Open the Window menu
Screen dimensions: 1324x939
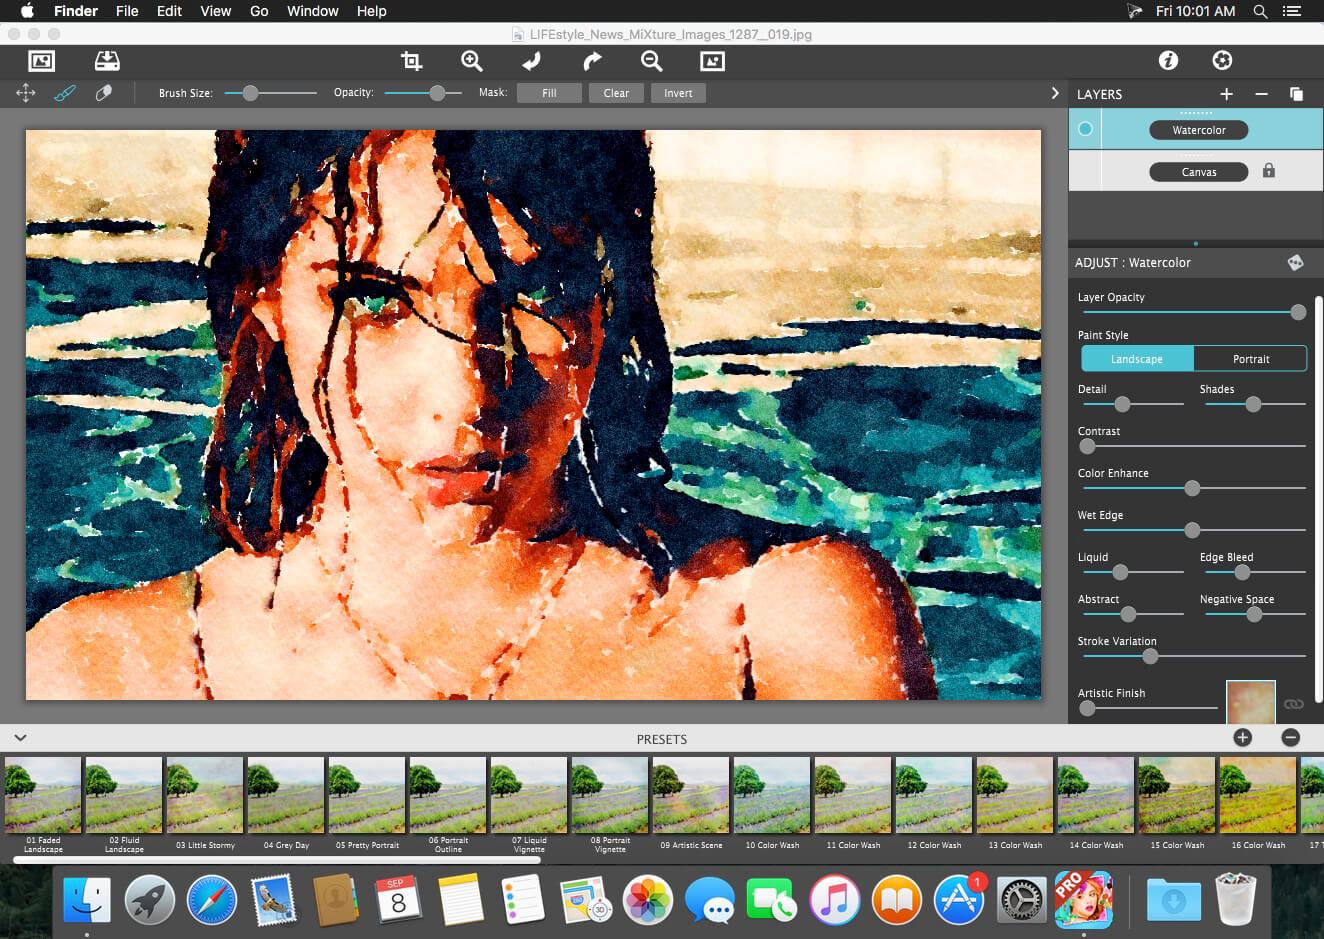pos(312,11)
